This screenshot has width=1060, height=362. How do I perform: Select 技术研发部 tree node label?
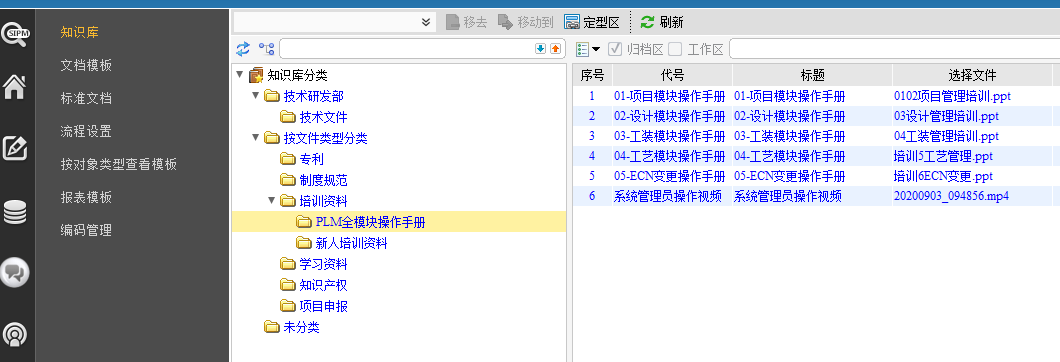[314, 96]
